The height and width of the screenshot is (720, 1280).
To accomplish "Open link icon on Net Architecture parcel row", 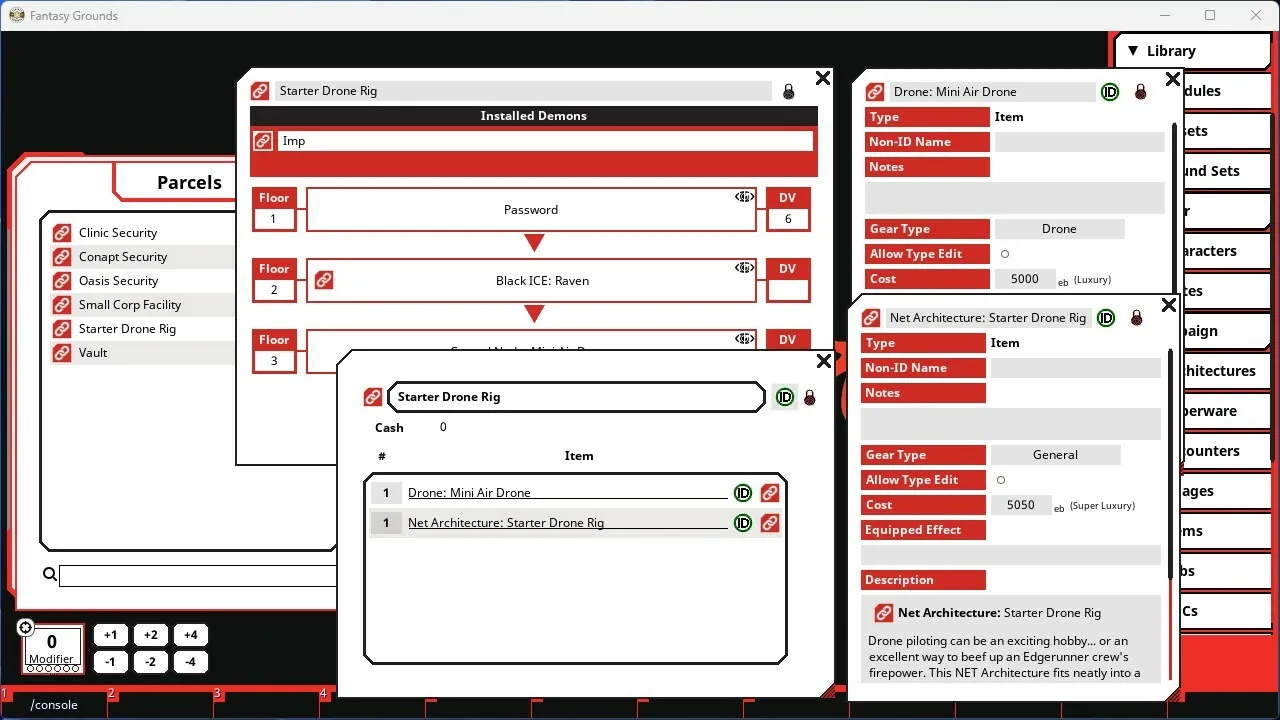I will tap(770, 523).
